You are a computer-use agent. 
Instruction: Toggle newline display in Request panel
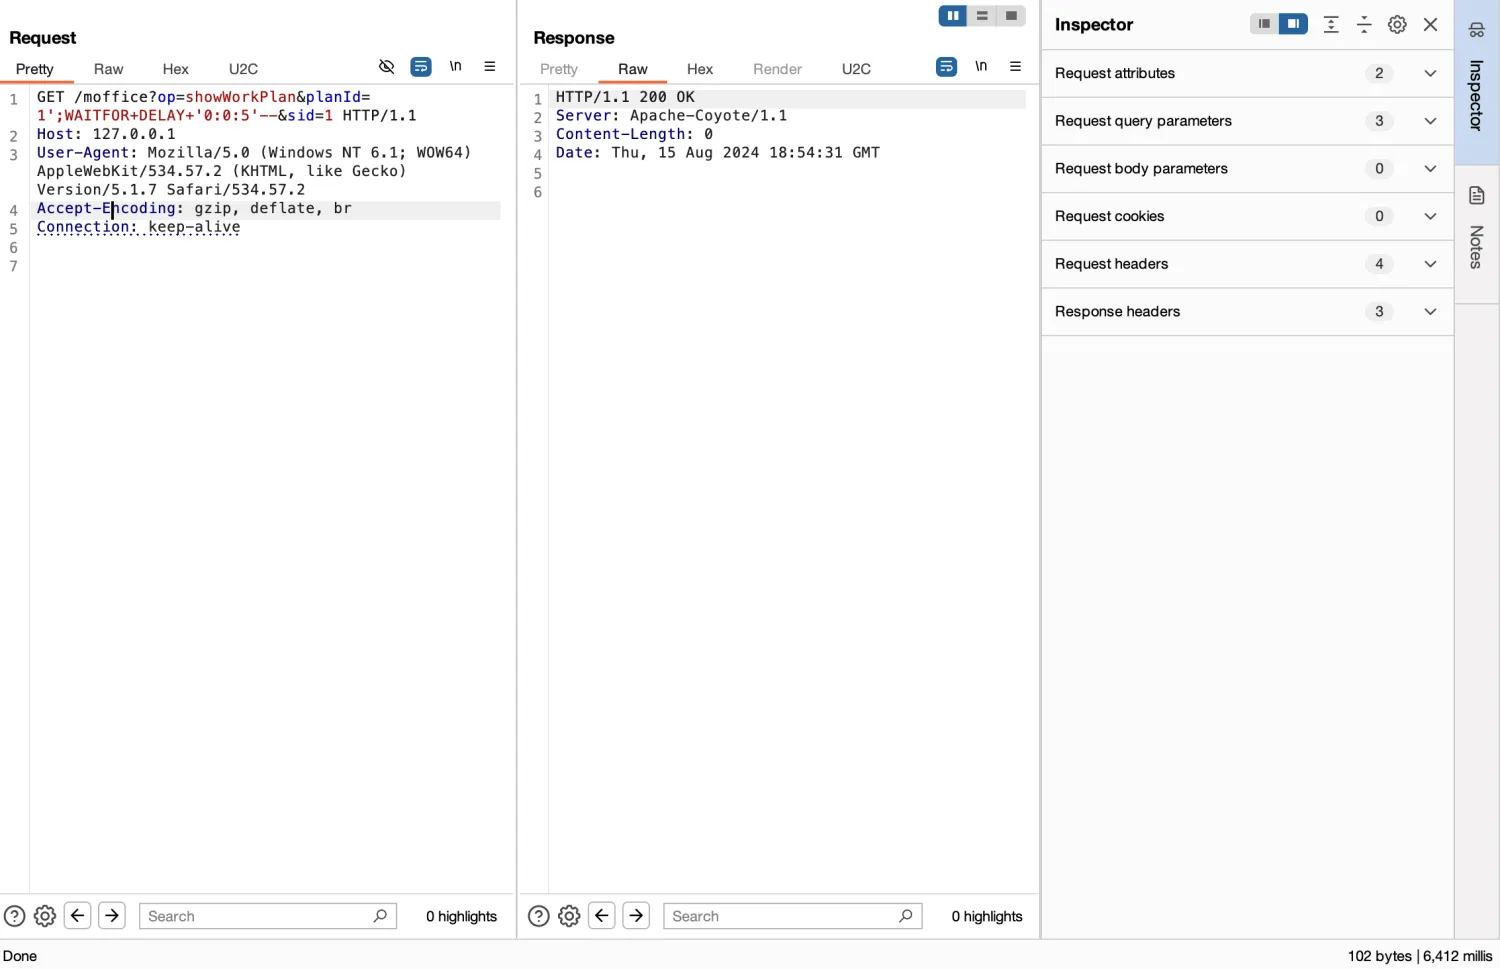456,67
